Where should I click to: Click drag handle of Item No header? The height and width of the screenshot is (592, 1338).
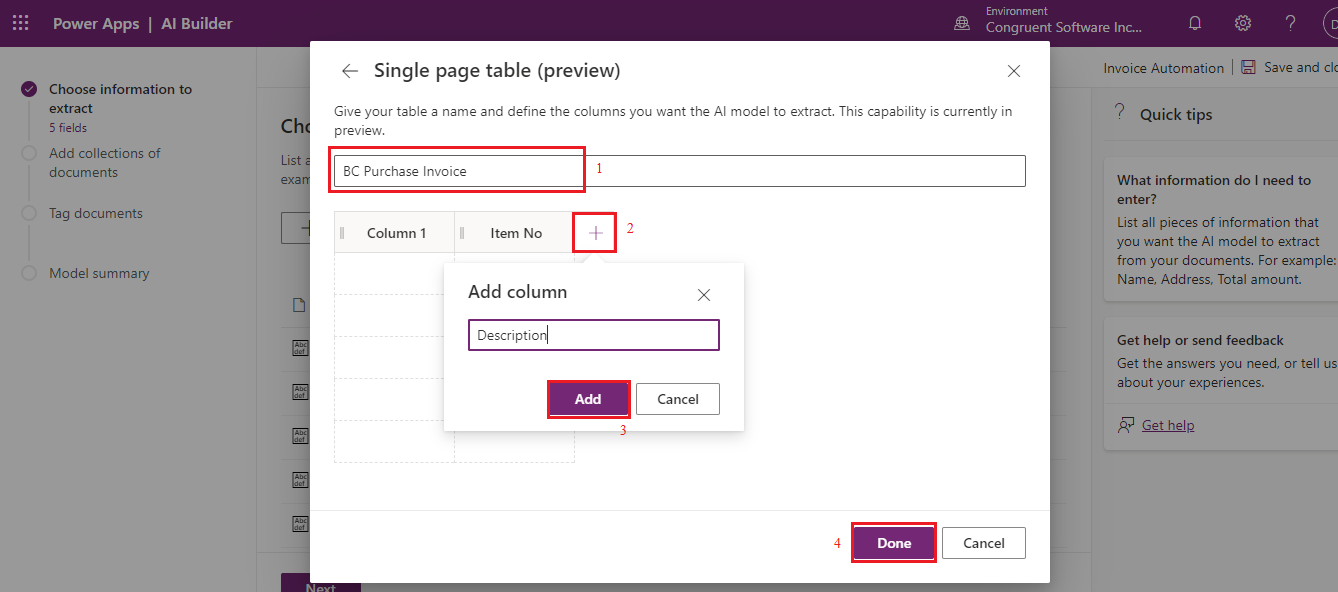462,233
